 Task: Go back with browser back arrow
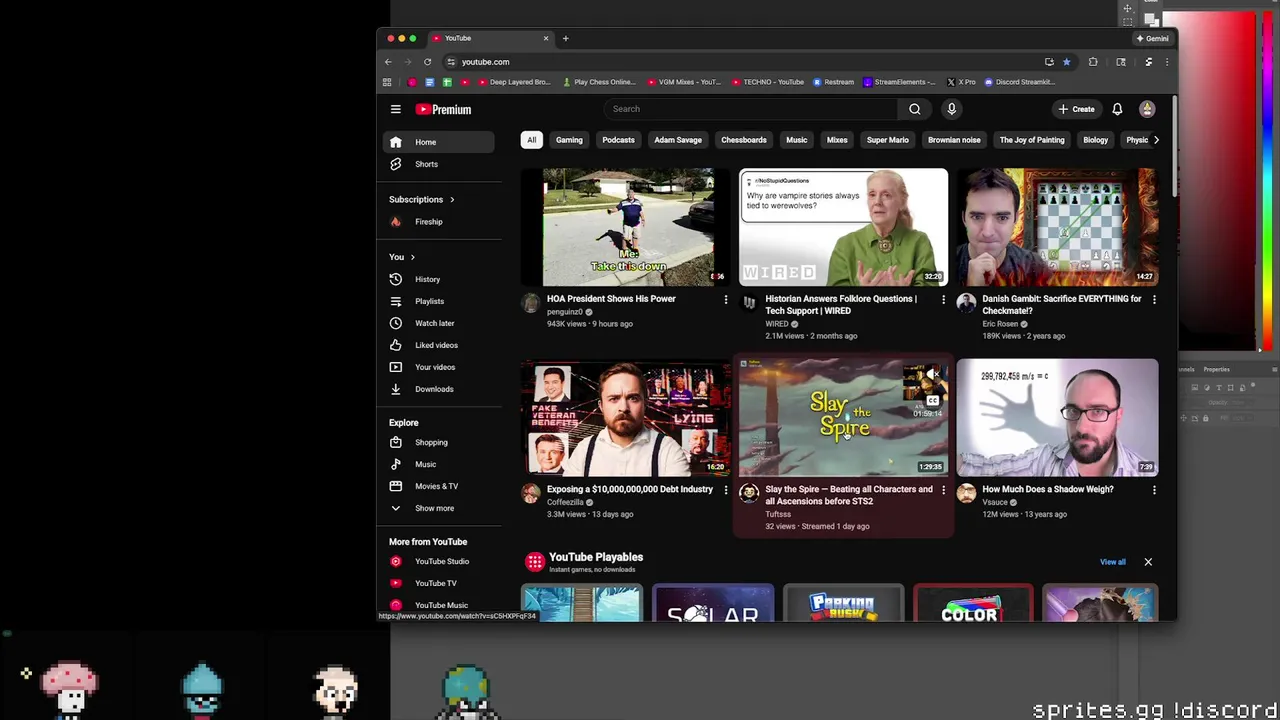click(388, 62)
